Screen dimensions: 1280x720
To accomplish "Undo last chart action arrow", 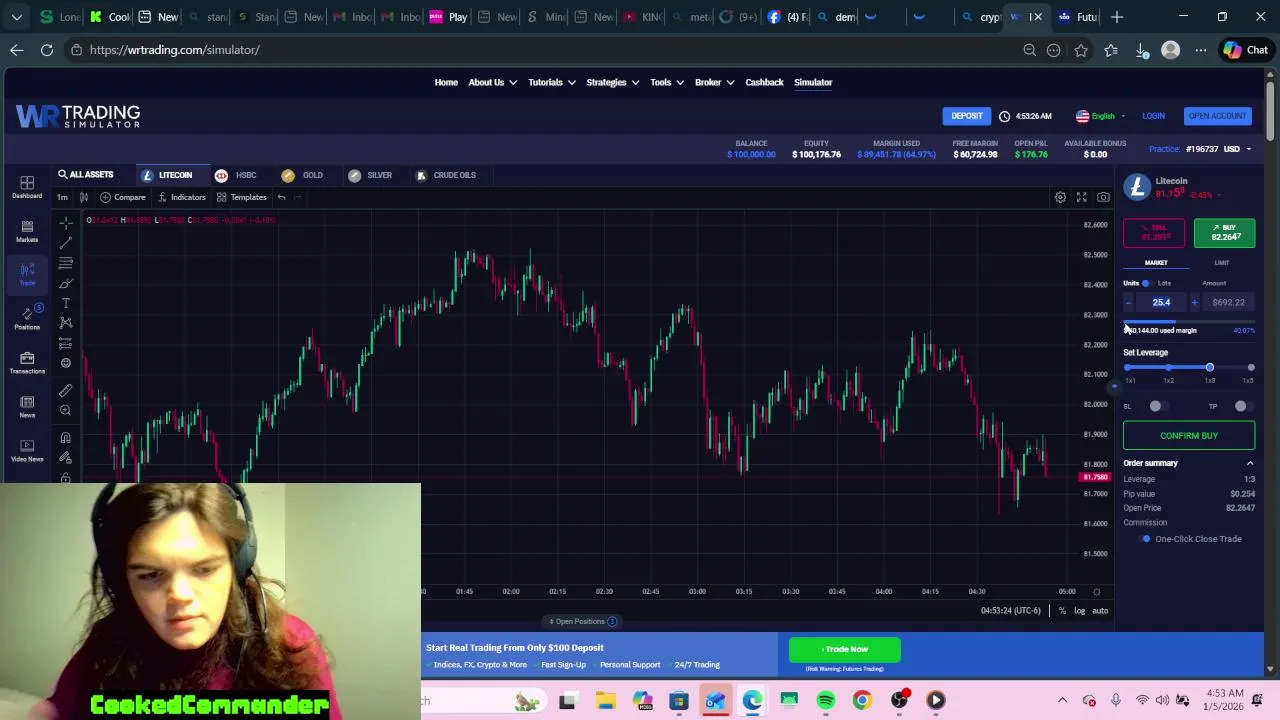I will click(x=281, y=197).
